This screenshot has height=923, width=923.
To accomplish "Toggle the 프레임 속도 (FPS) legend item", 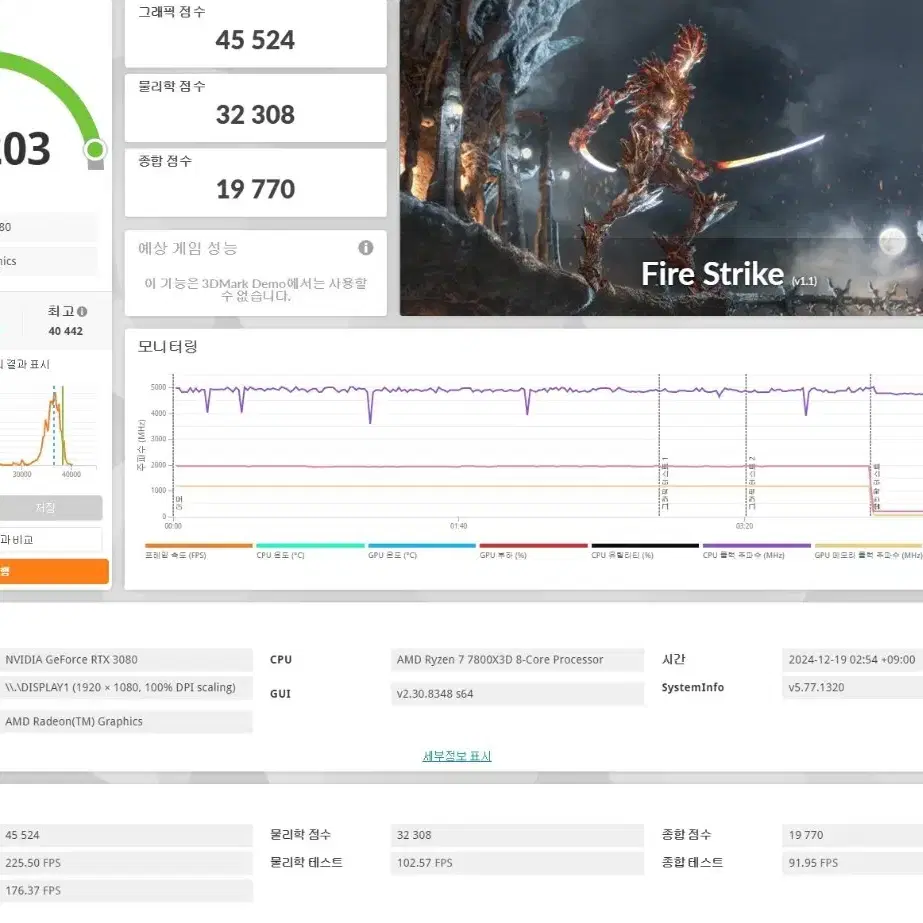I will [198, 551].
